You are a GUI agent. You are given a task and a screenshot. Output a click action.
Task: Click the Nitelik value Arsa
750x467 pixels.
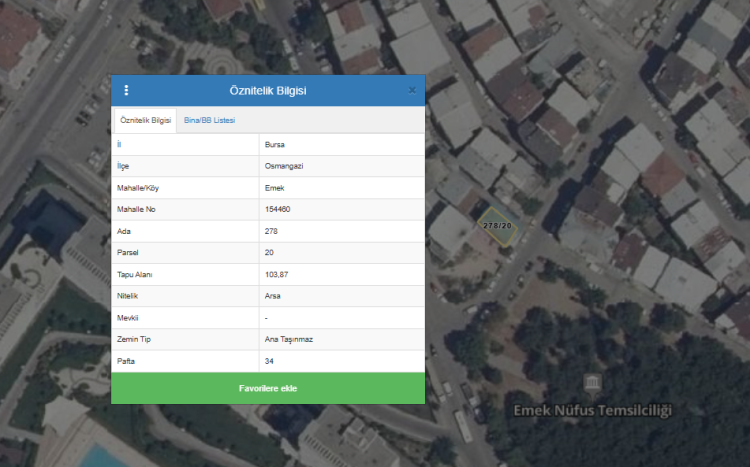tap(273, 296)
